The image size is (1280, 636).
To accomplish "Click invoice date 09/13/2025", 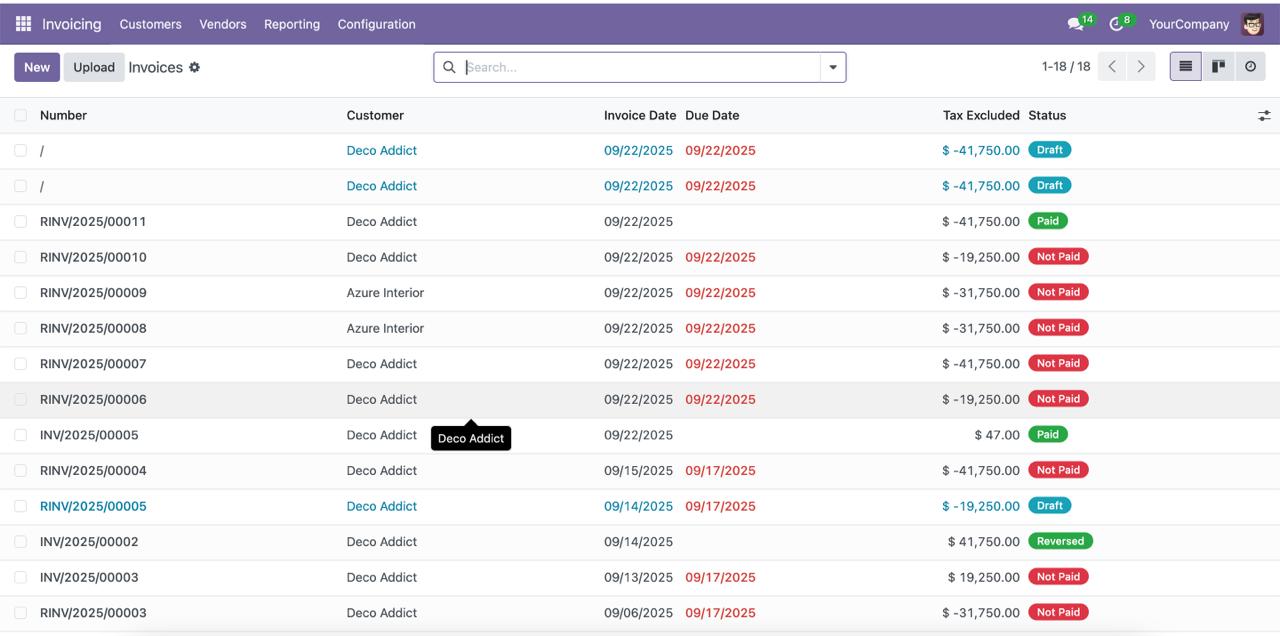I will (638, 578).
